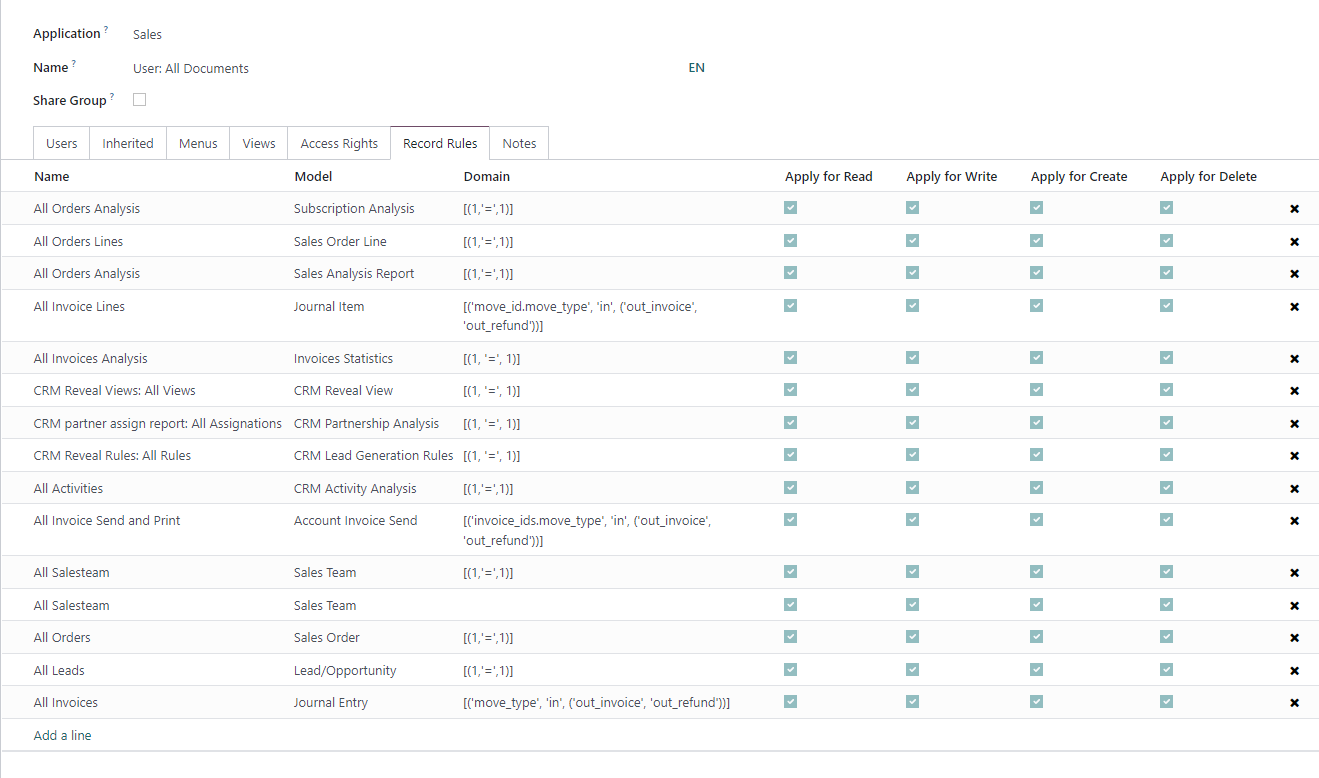Switch to the Views tab

(258, 143)
